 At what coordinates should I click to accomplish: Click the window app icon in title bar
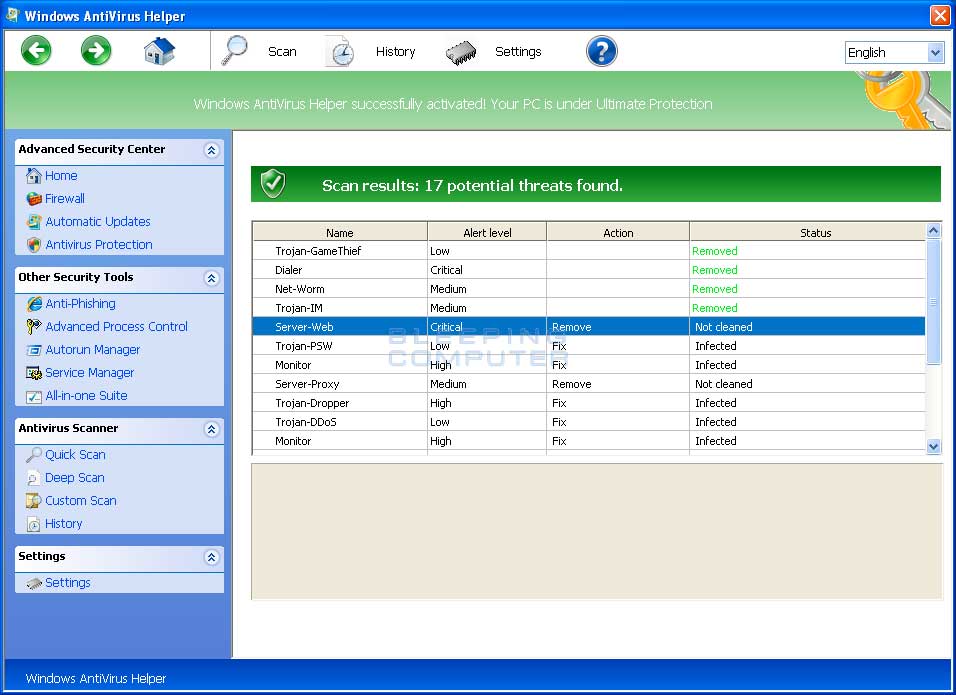click(12, 15)
